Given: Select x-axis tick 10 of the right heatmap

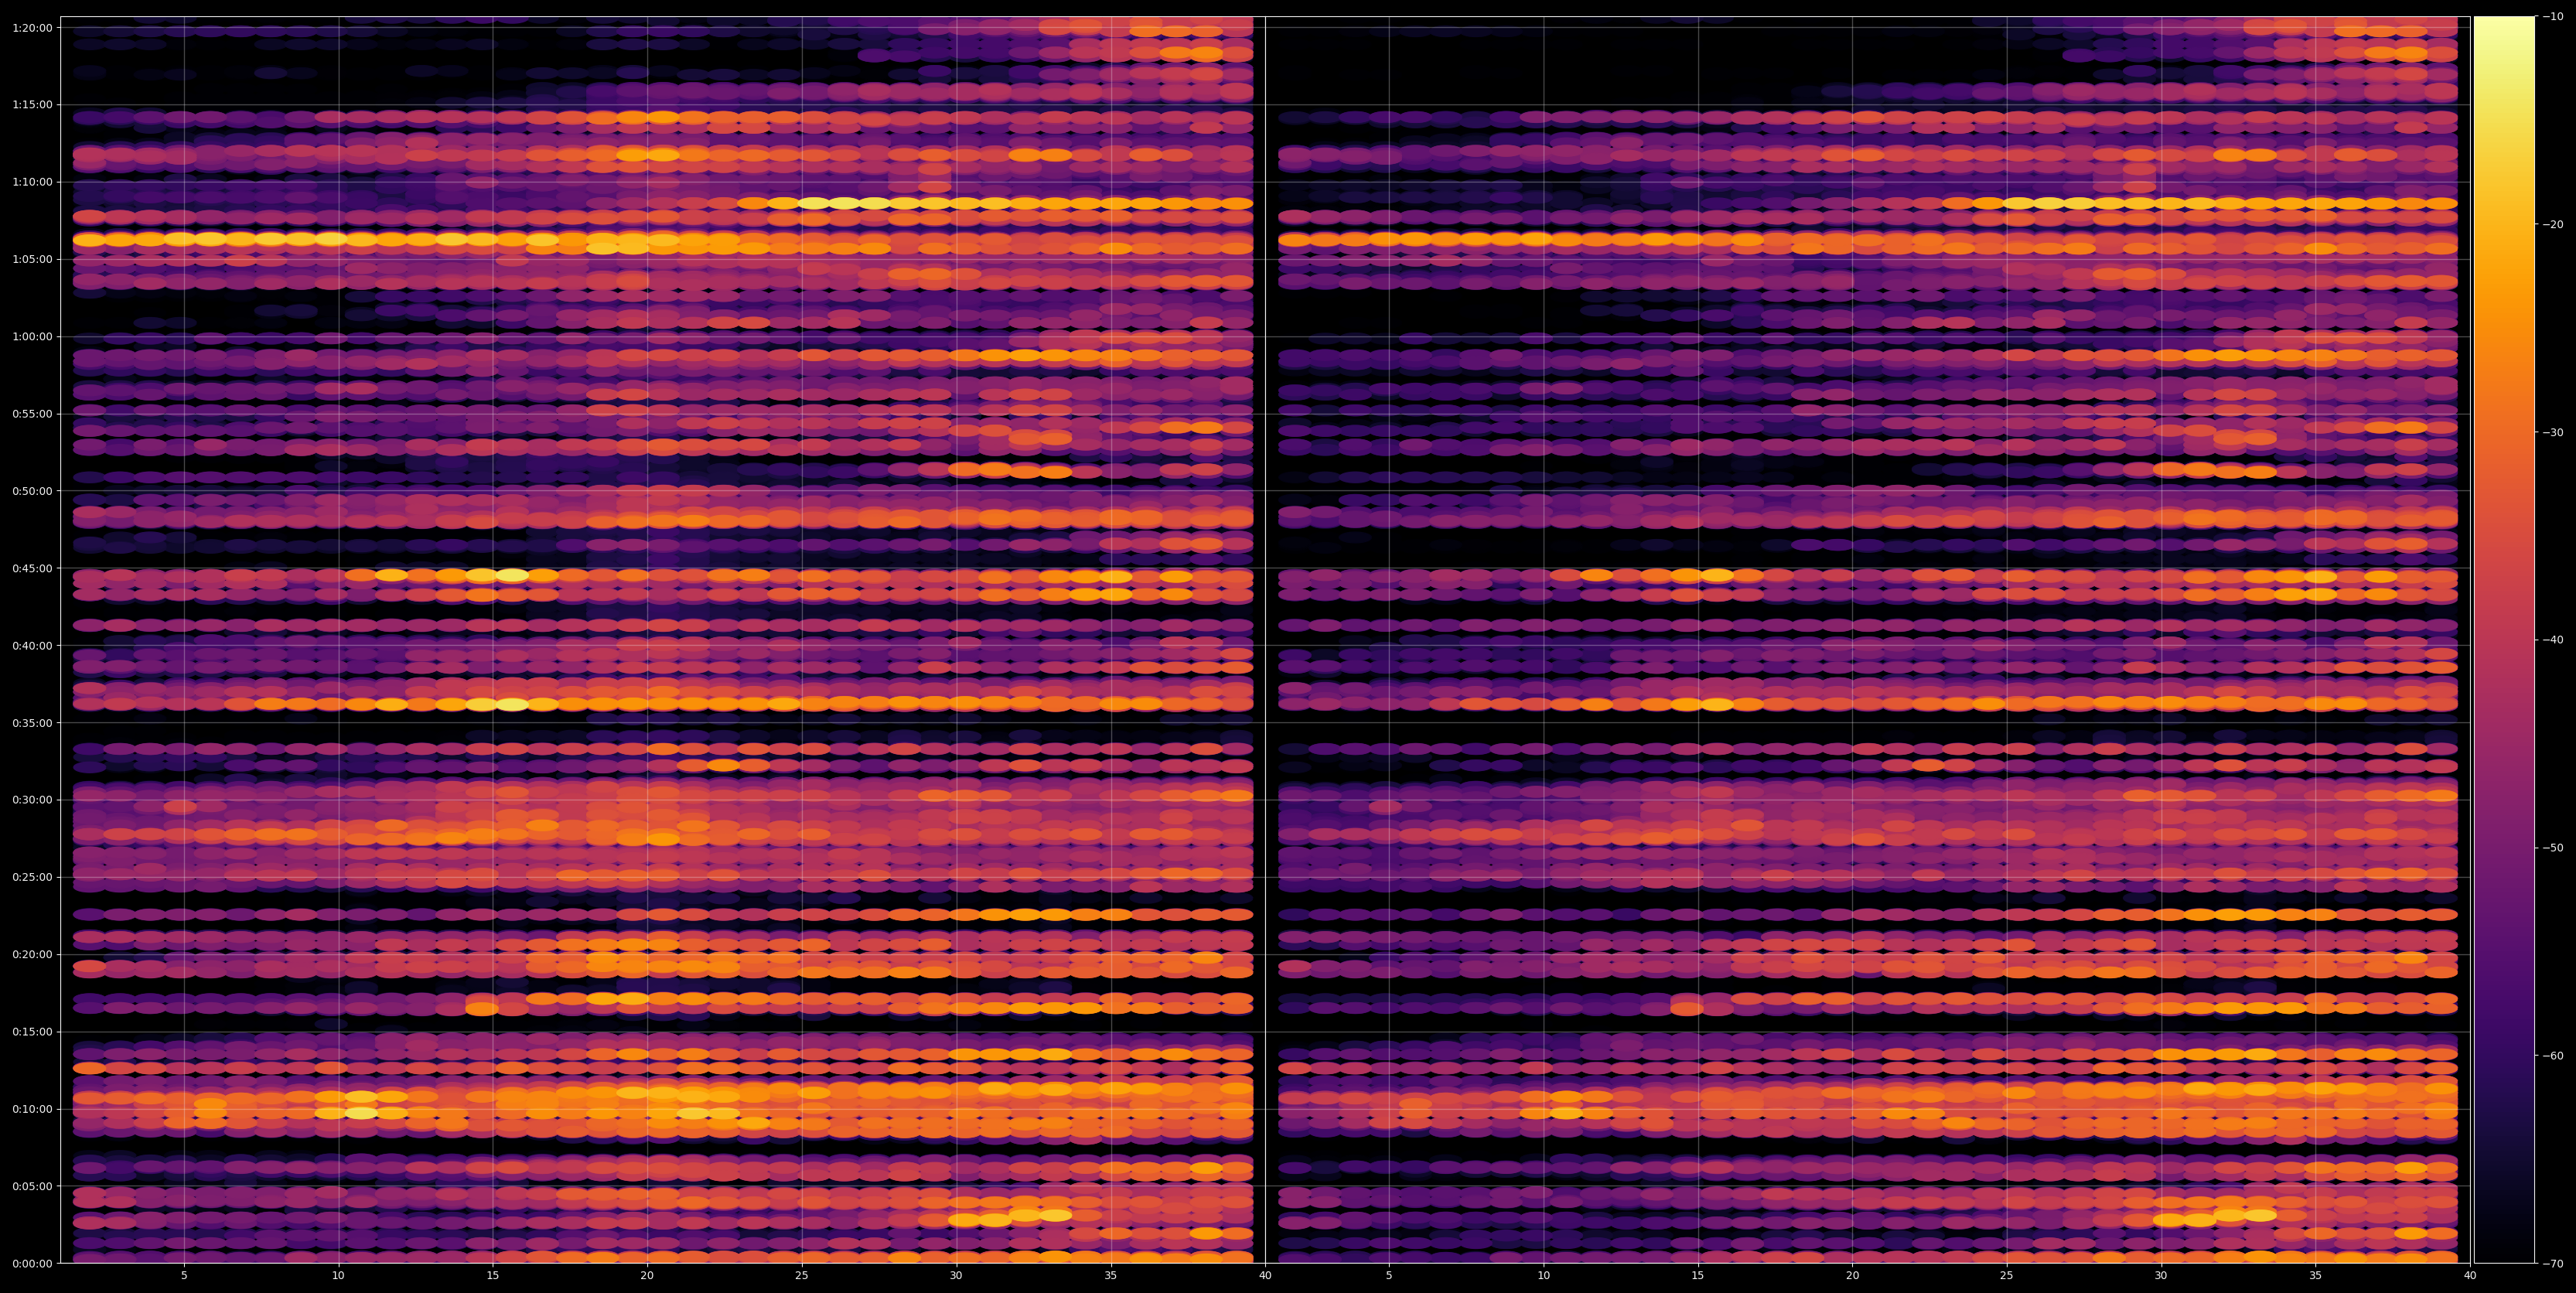Looking at the screenshot, I should coord(1543,1275).
